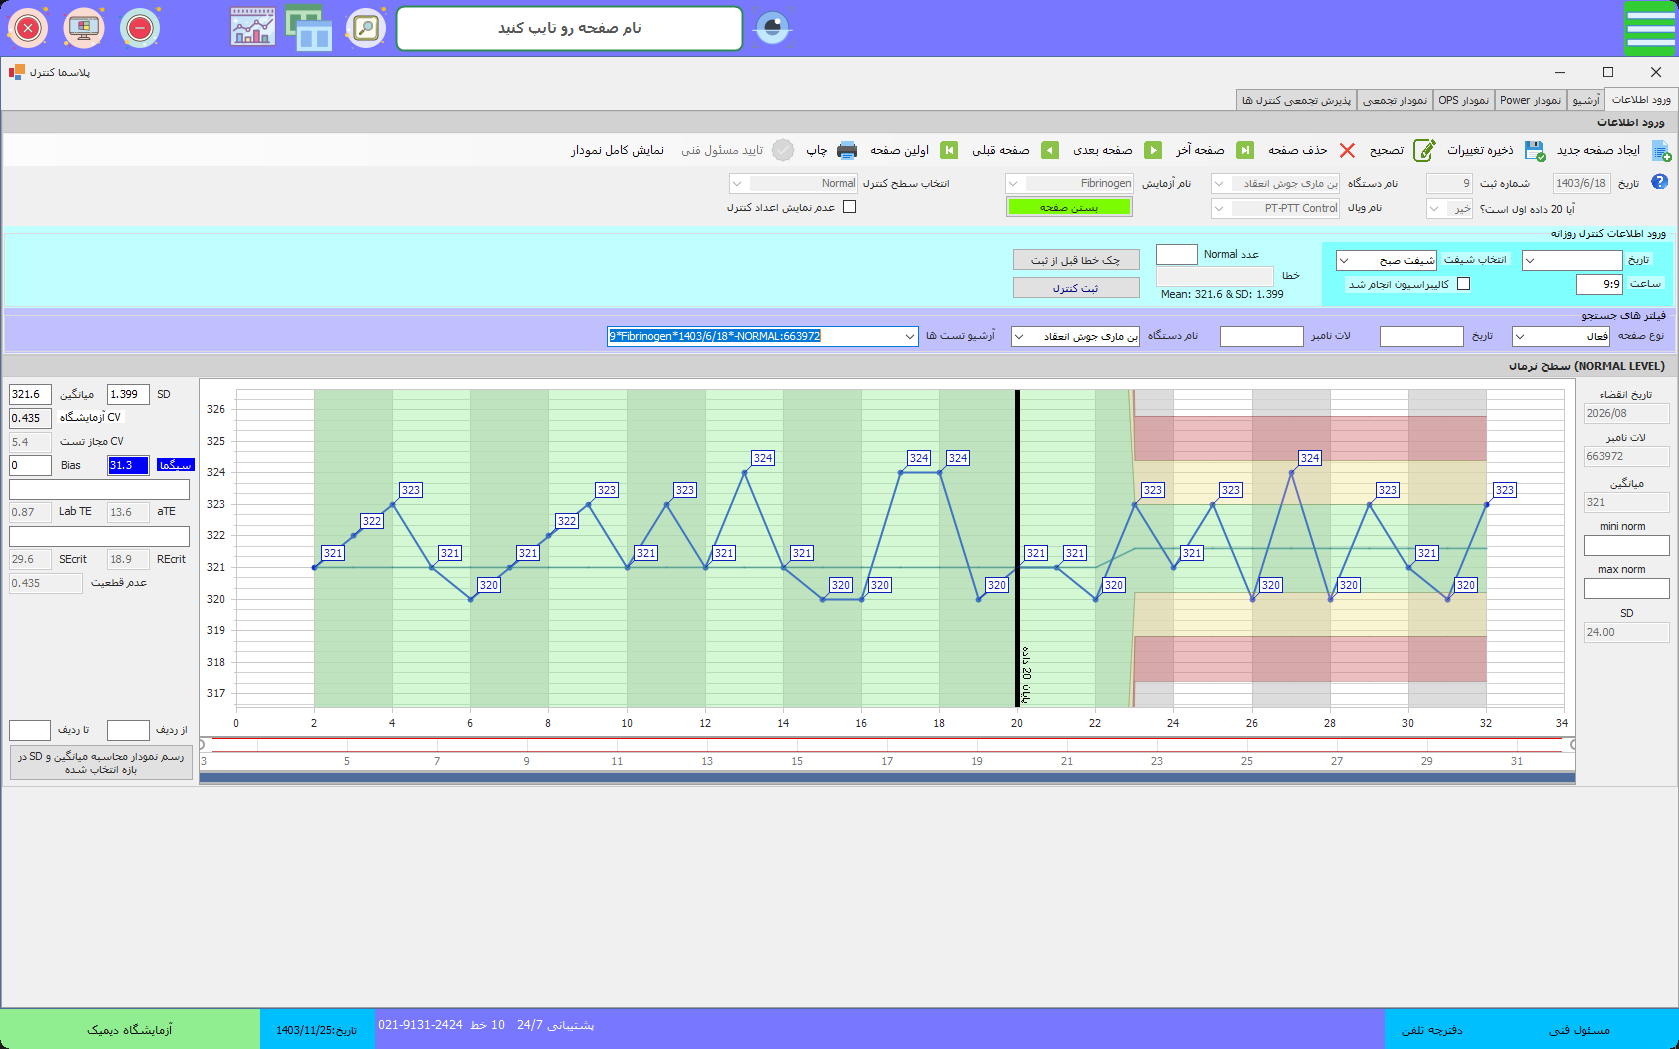Click the create new page icon
Viewport: 1679px width, 1049px height.
pyautogui.click(x=1661, y=150)
